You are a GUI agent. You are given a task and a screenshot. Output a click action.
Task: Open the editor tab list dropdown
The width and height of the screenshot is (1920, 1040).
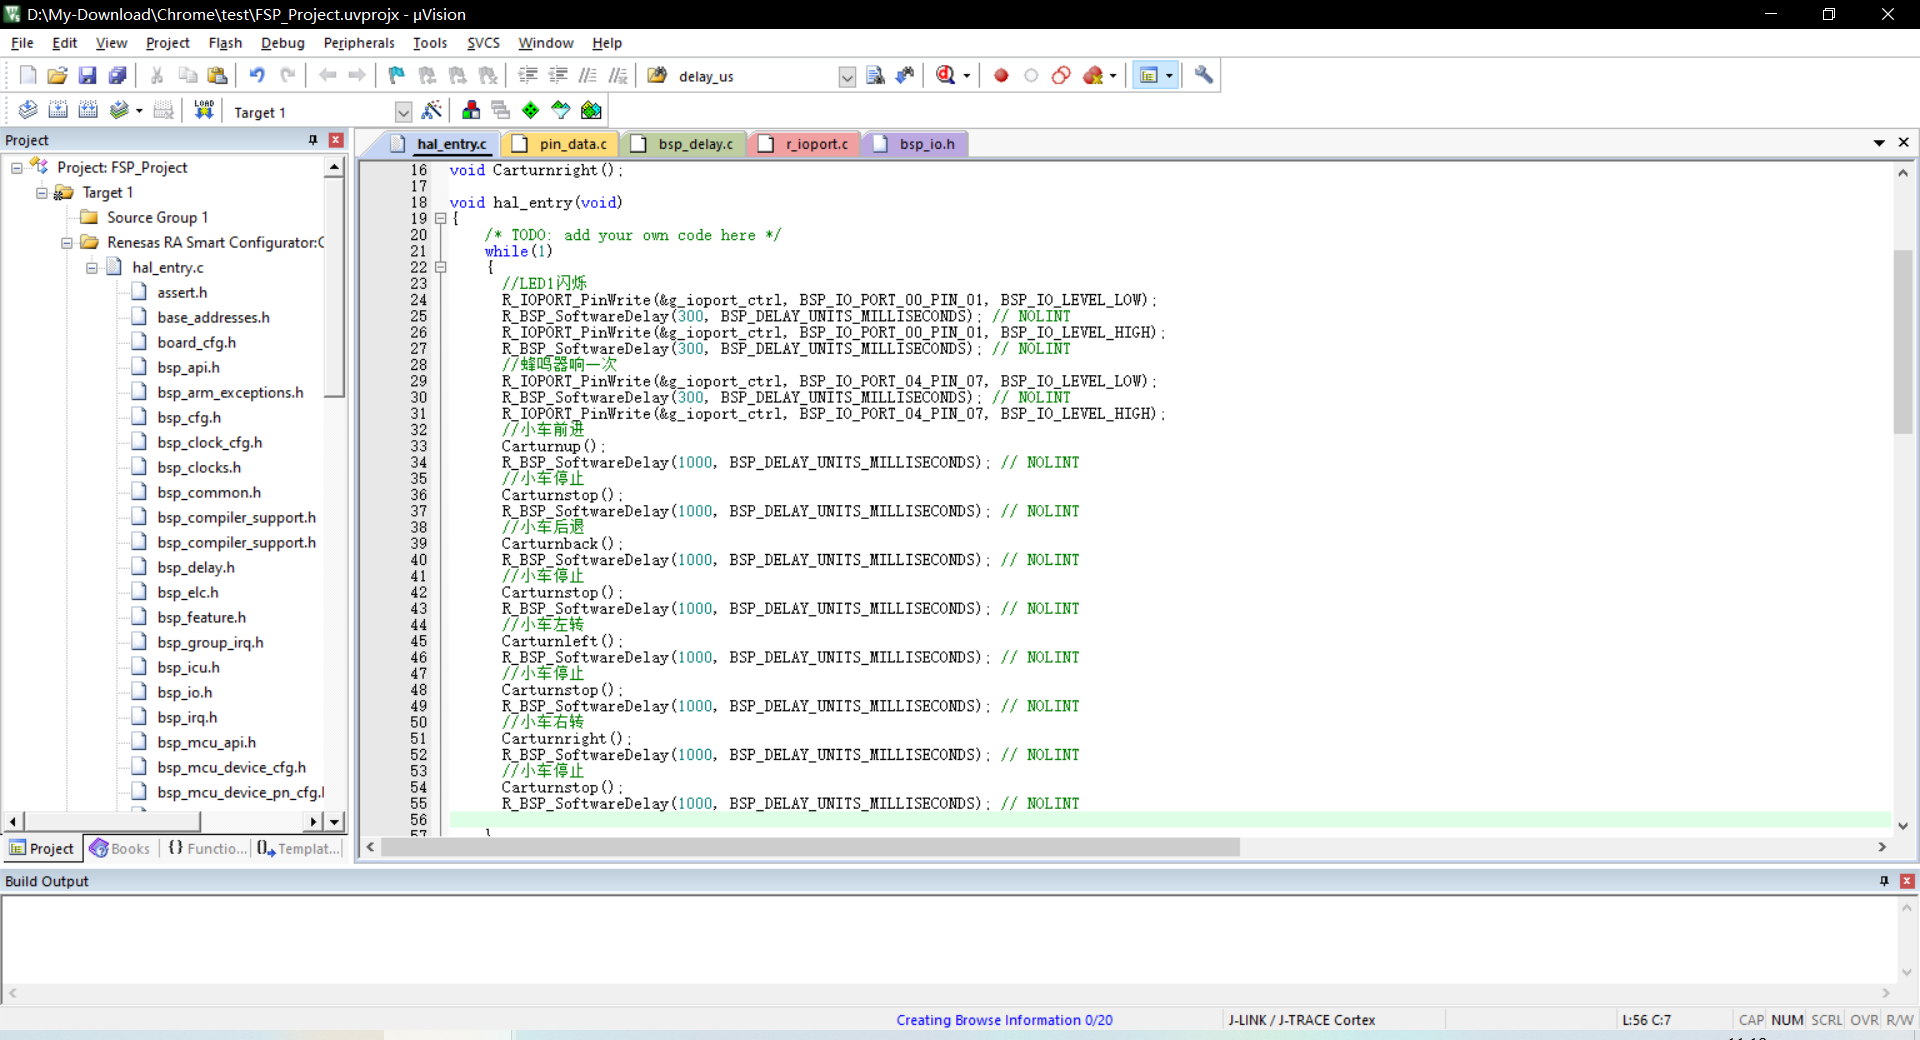1879,143
